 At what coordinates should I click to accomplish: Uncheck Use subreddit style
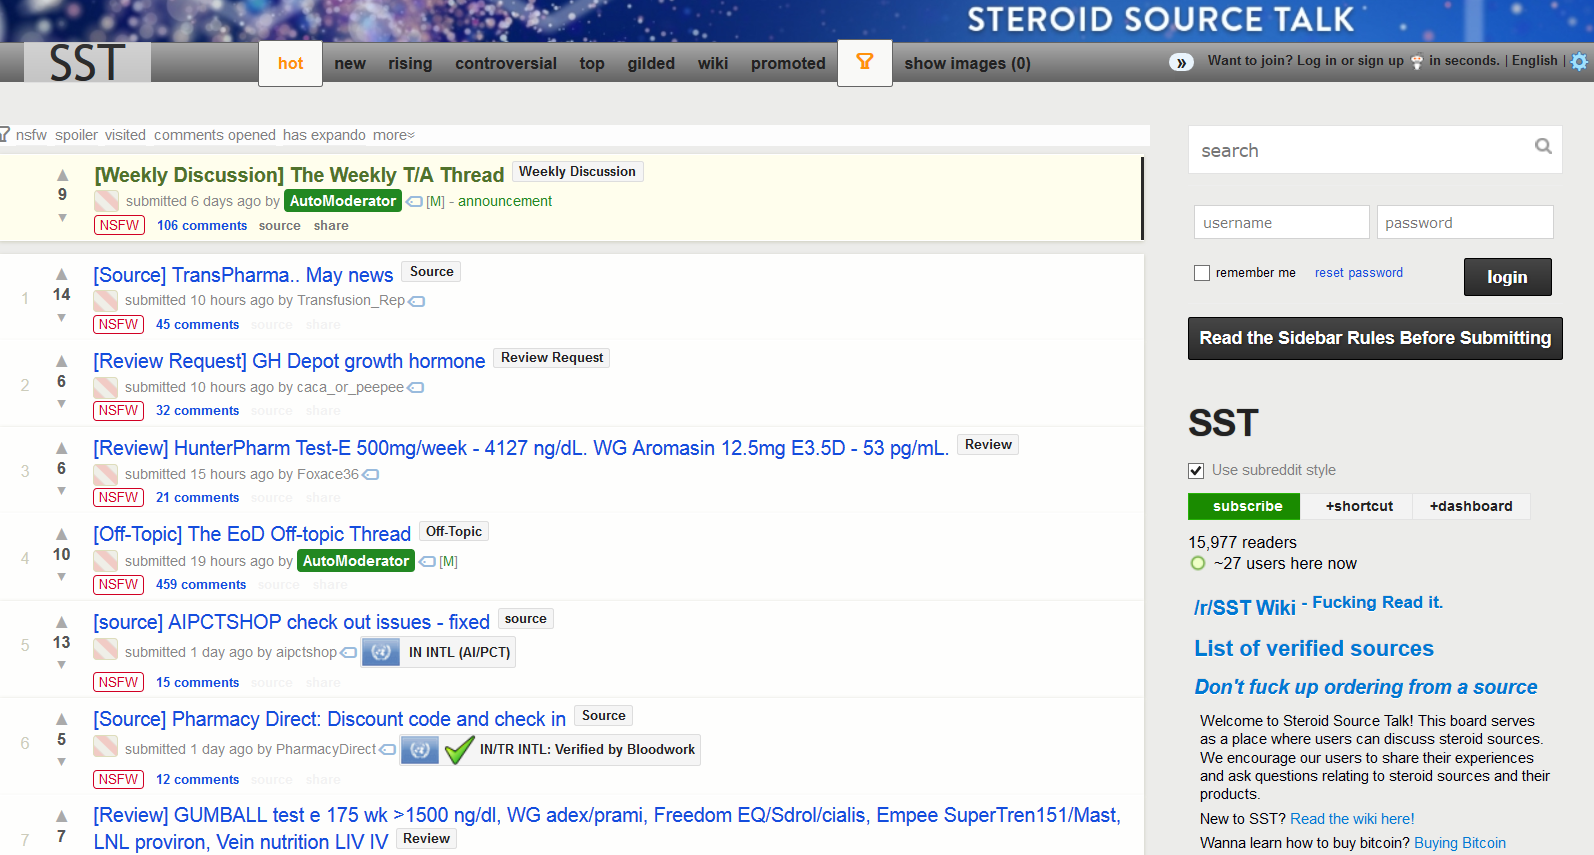(1196, 470)
